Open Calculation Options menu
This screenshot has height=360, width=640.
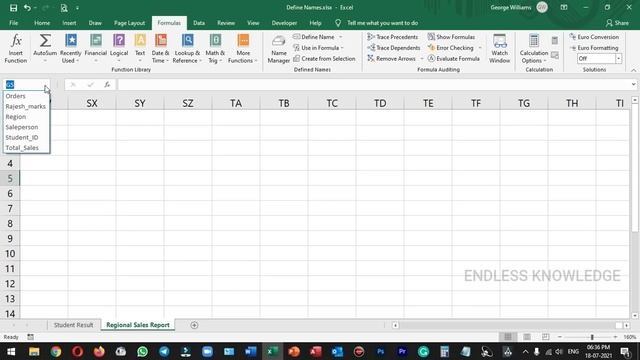(534, 48)
